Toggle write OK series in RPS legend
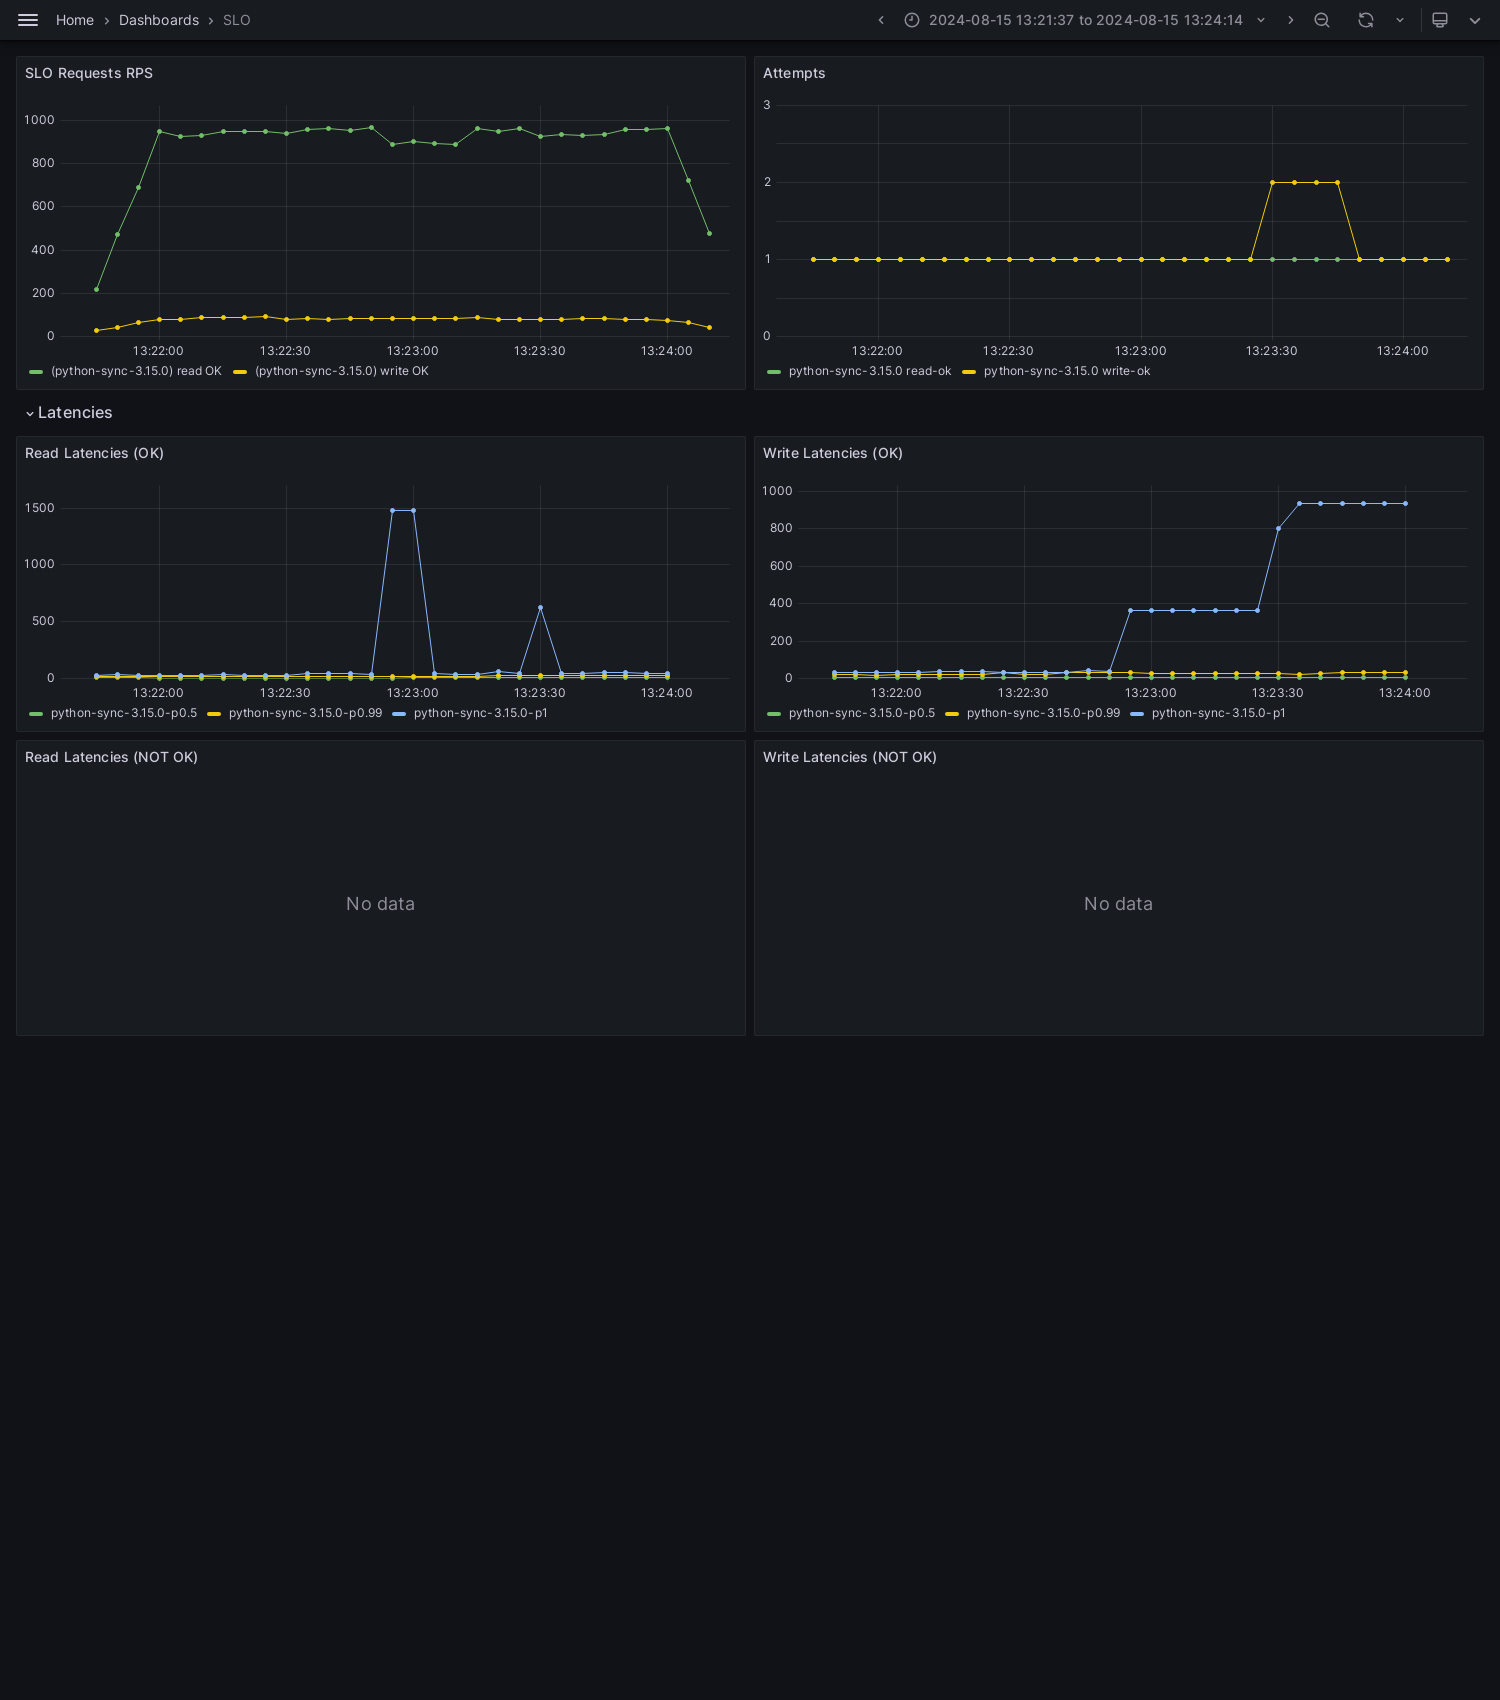Screen dimensions: 1500x1700 [x=342, y=371]
